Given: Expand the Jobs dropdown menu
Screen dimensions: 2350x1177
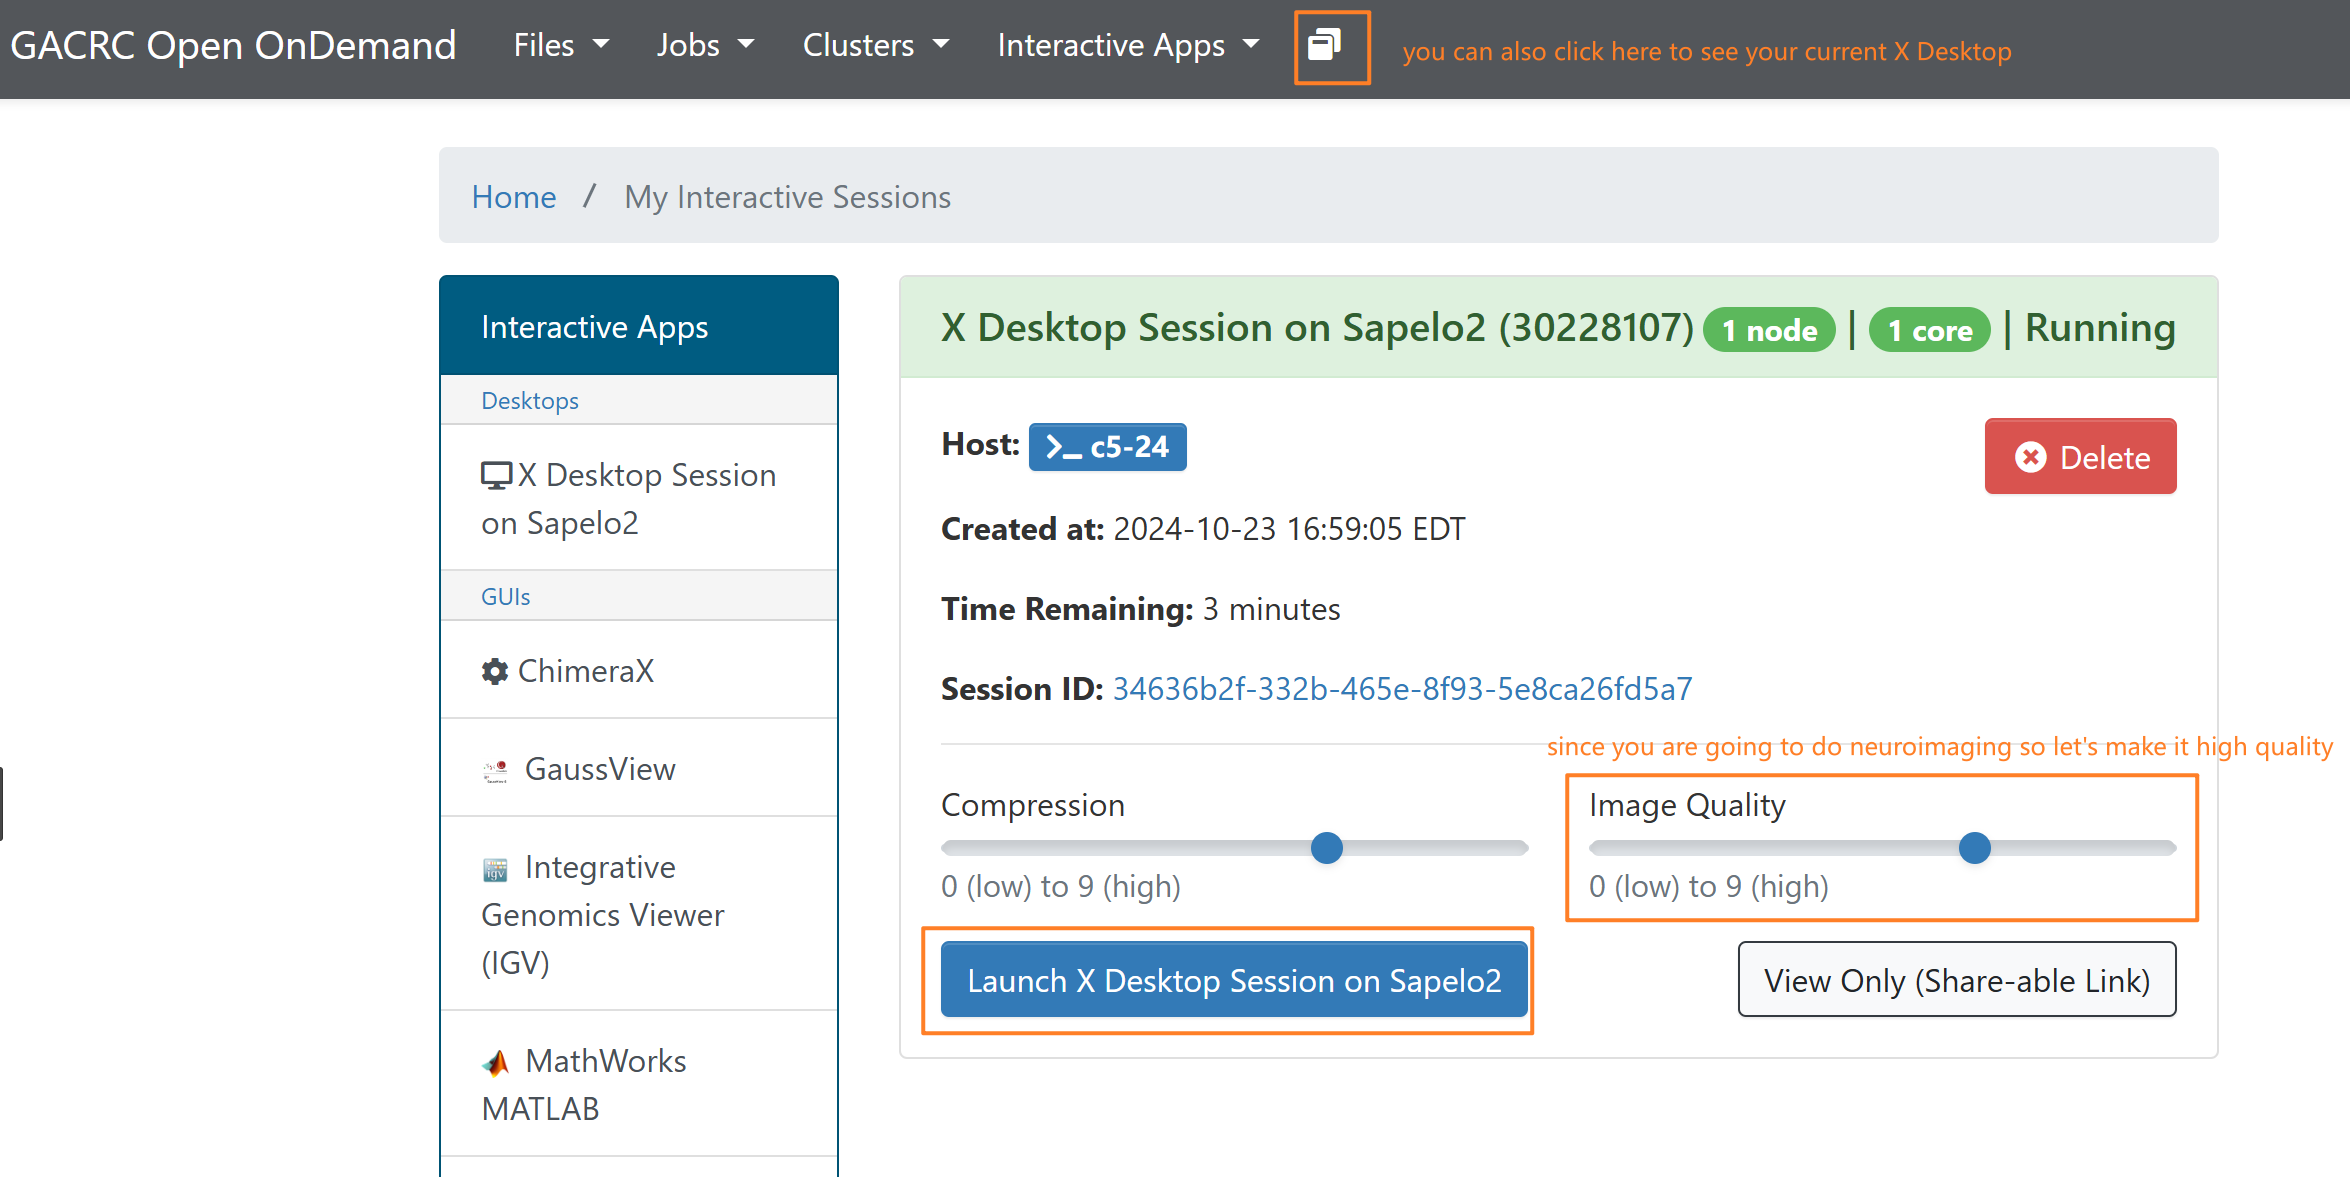Looking at the screenshot, I should click(x=705, y=45).
